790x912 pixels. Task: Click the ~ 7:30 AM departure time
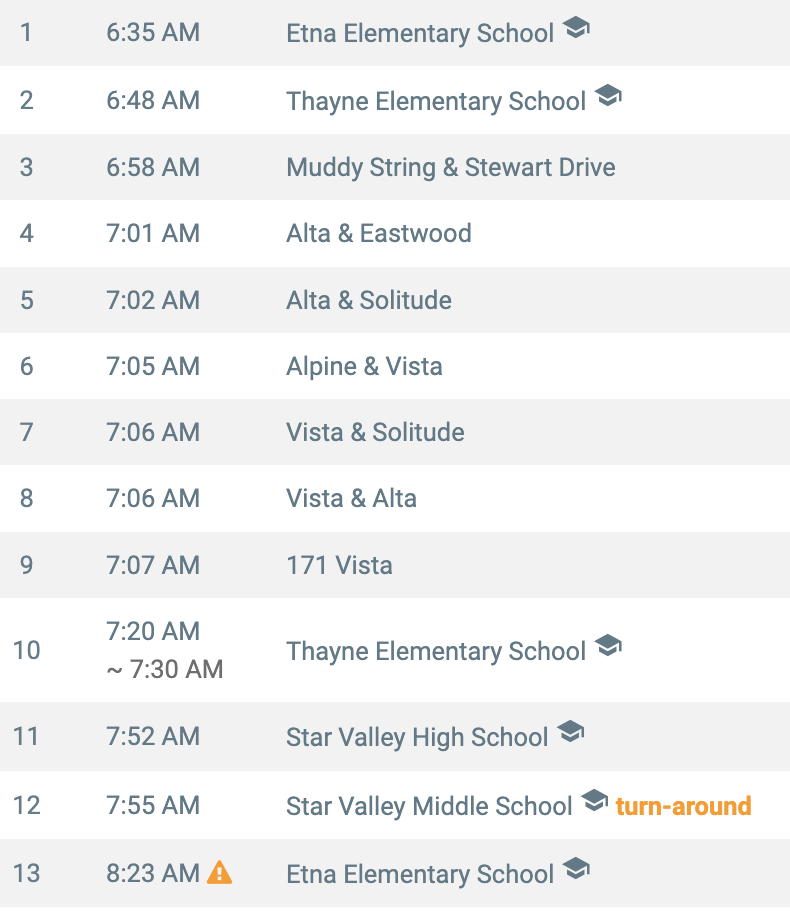pos(165,669)
